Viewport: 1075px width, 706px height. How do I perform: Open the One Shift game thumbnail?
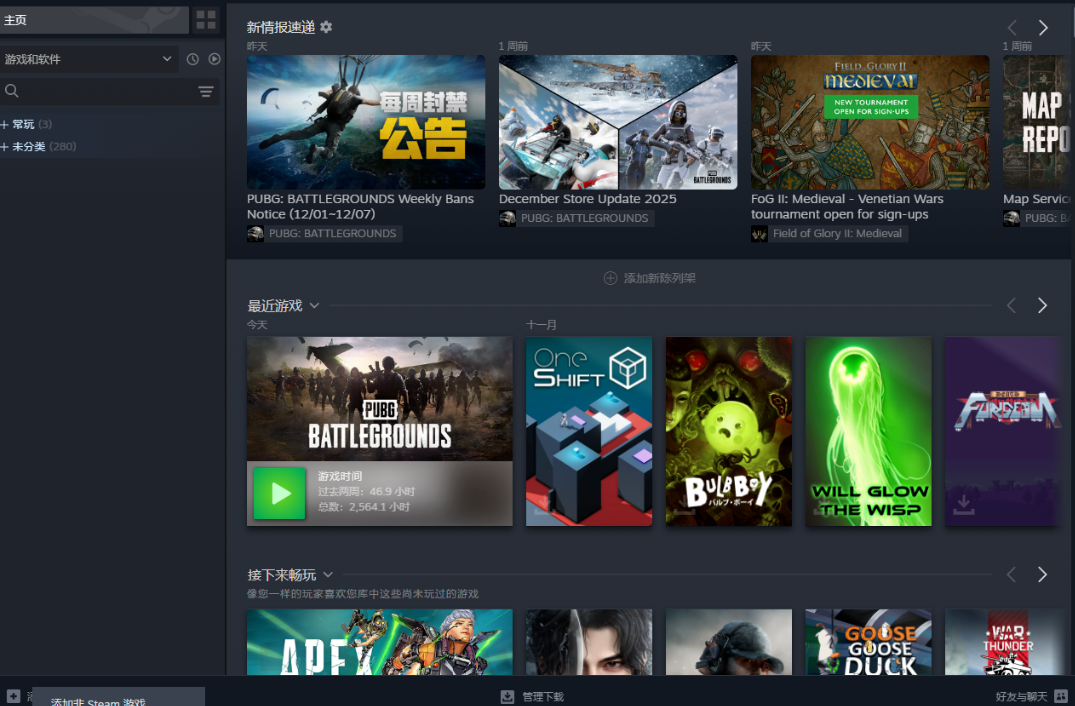pyautogui.click(x=588, y=431)
